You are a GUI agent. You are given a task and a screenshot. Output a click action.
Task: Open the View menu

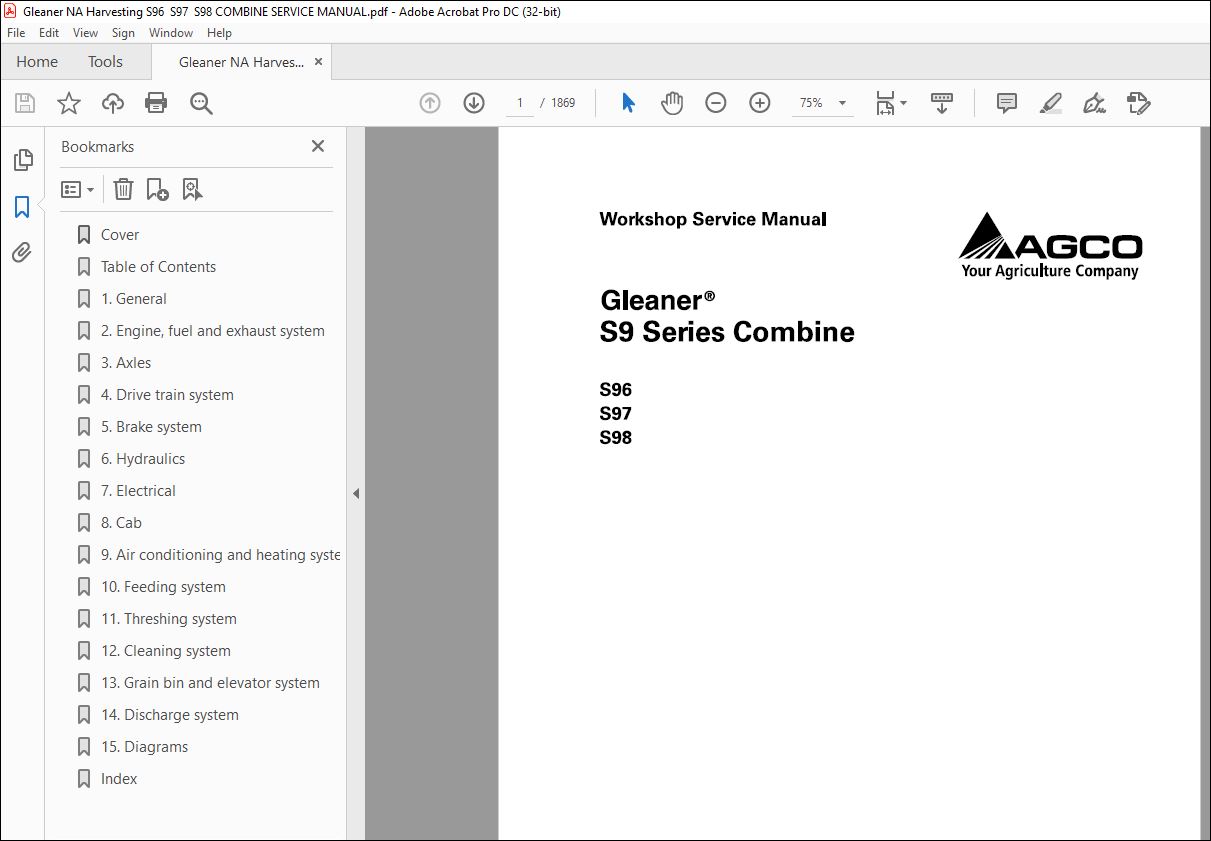(86, 33)
